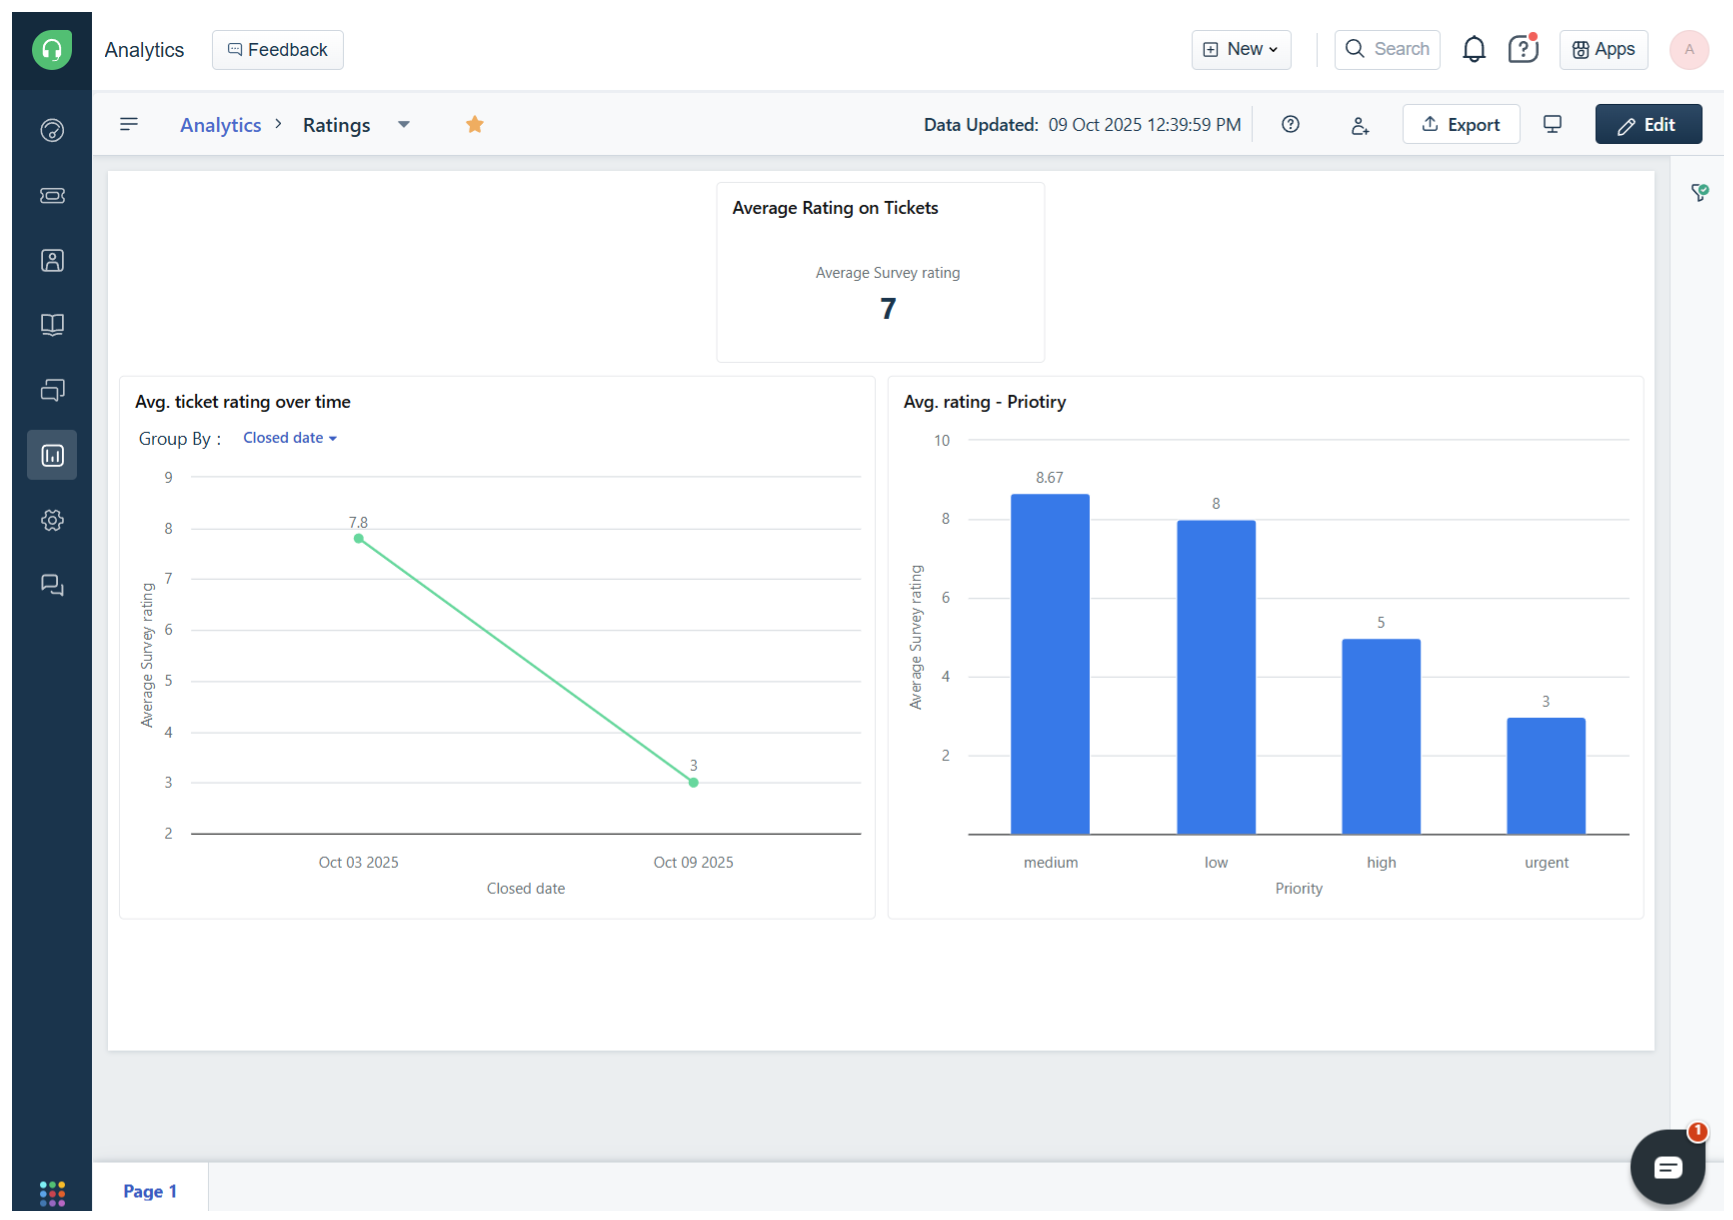This screenshot has width=1733, height=1220.
Task: Click the Search input field
Action: tap(1387, 49)
